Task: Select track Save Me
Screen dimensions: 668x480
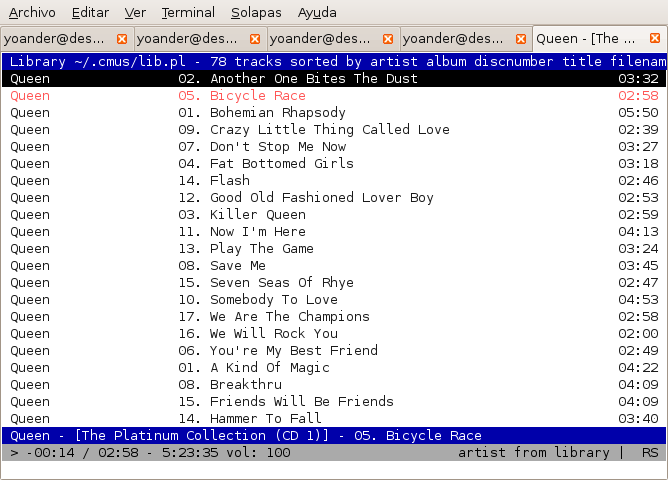Action: (334, 266)
